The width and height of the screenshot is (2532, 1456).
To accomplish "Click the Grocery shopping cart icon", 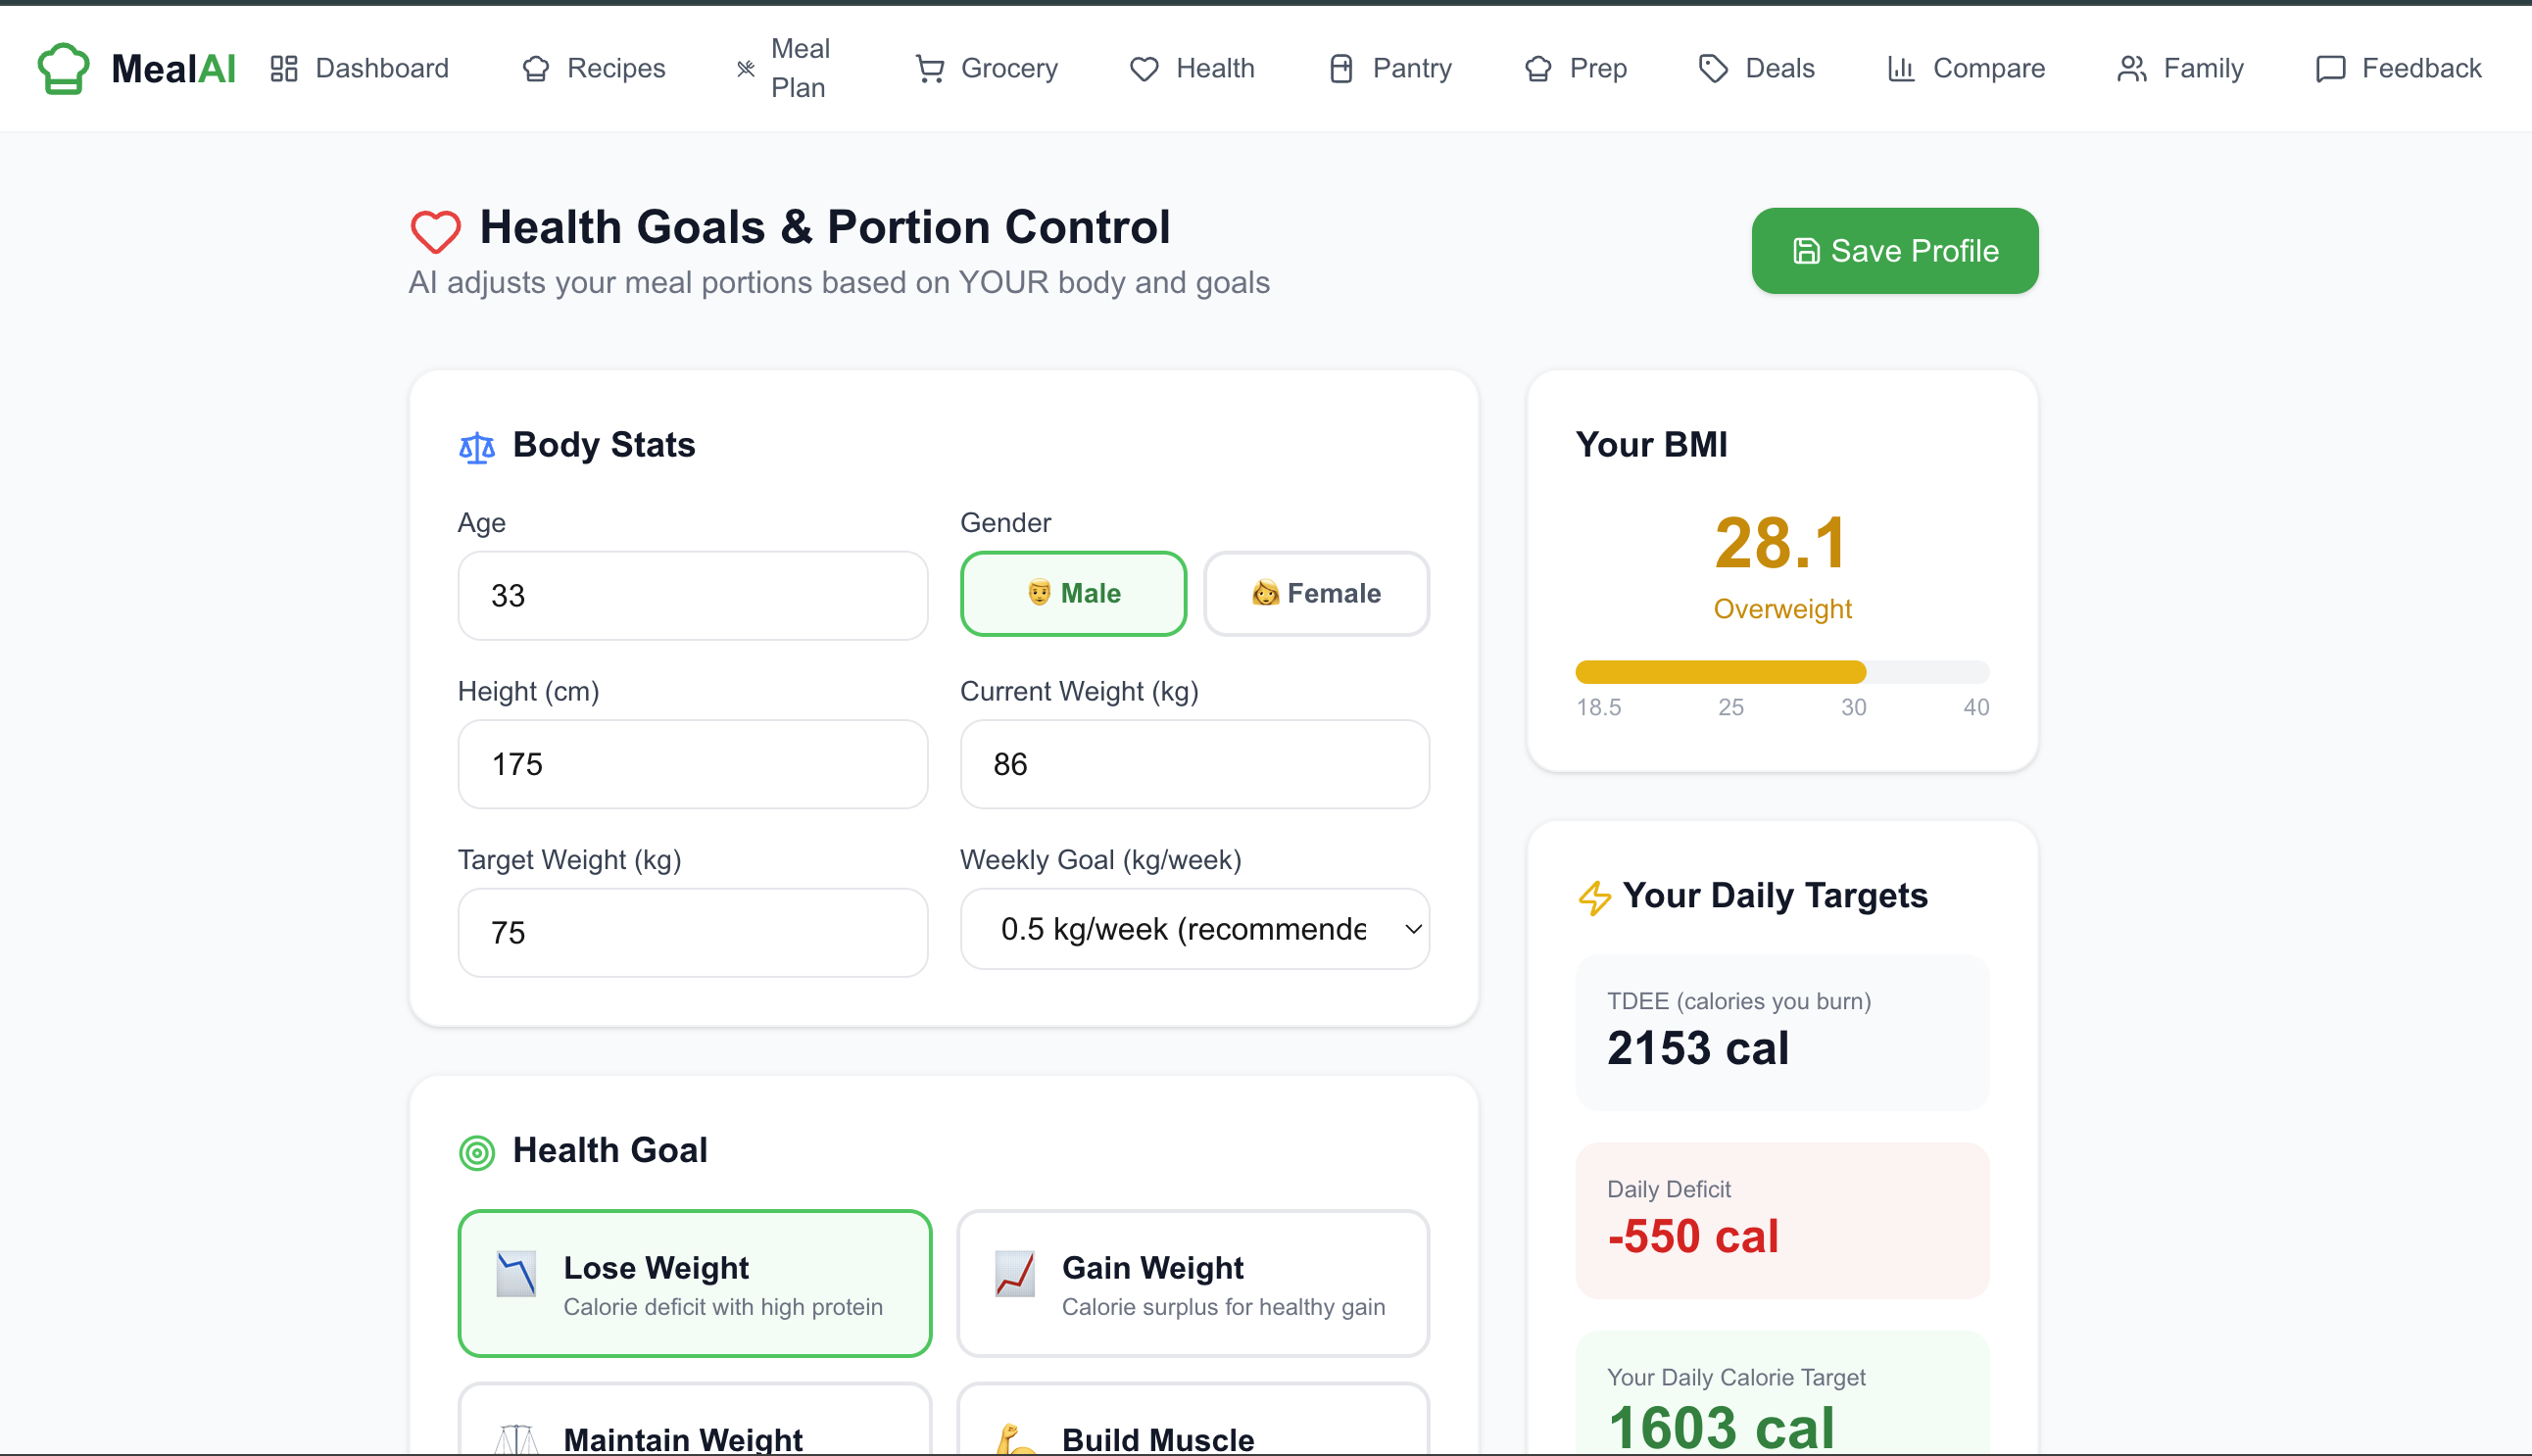I will [930, 68].
